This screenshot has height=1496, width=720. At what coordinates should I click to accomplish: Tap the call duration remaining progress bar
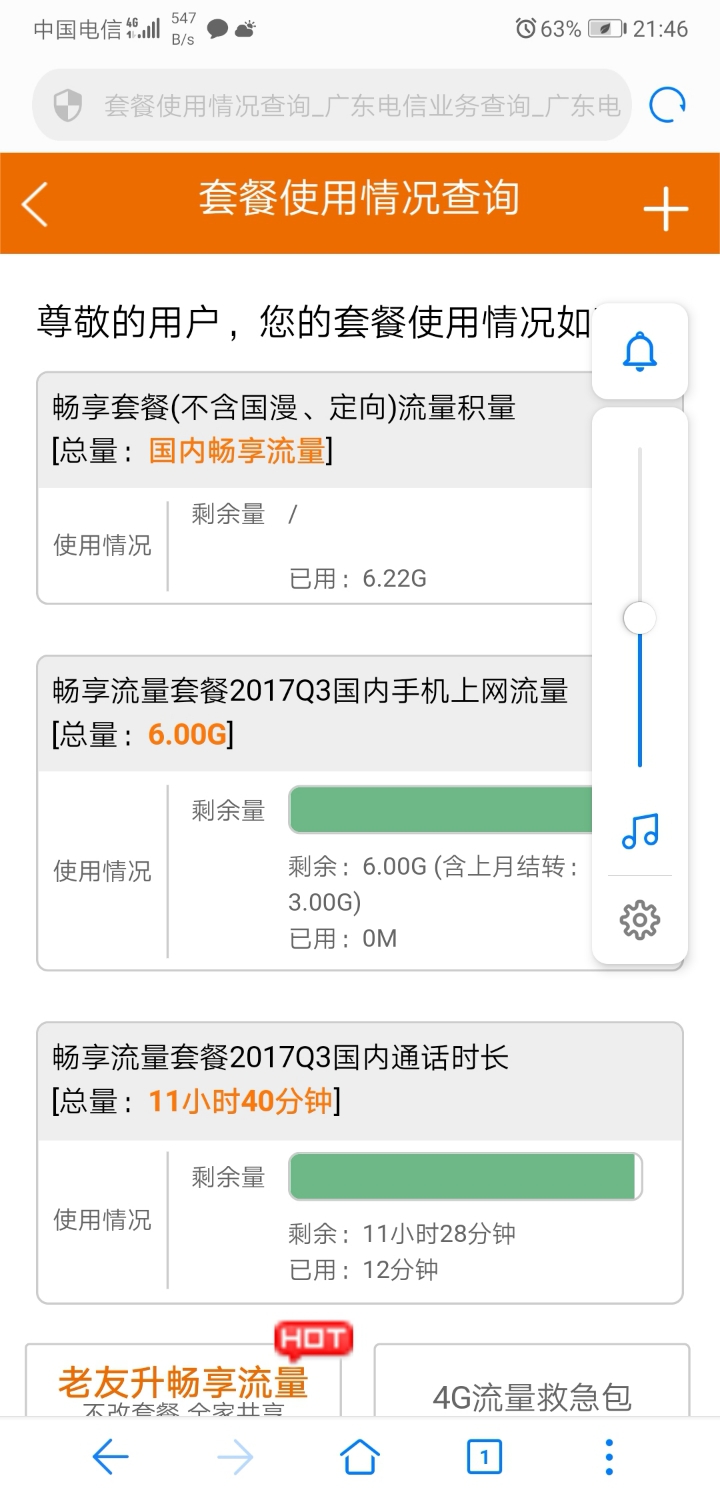click(465, 1176)
